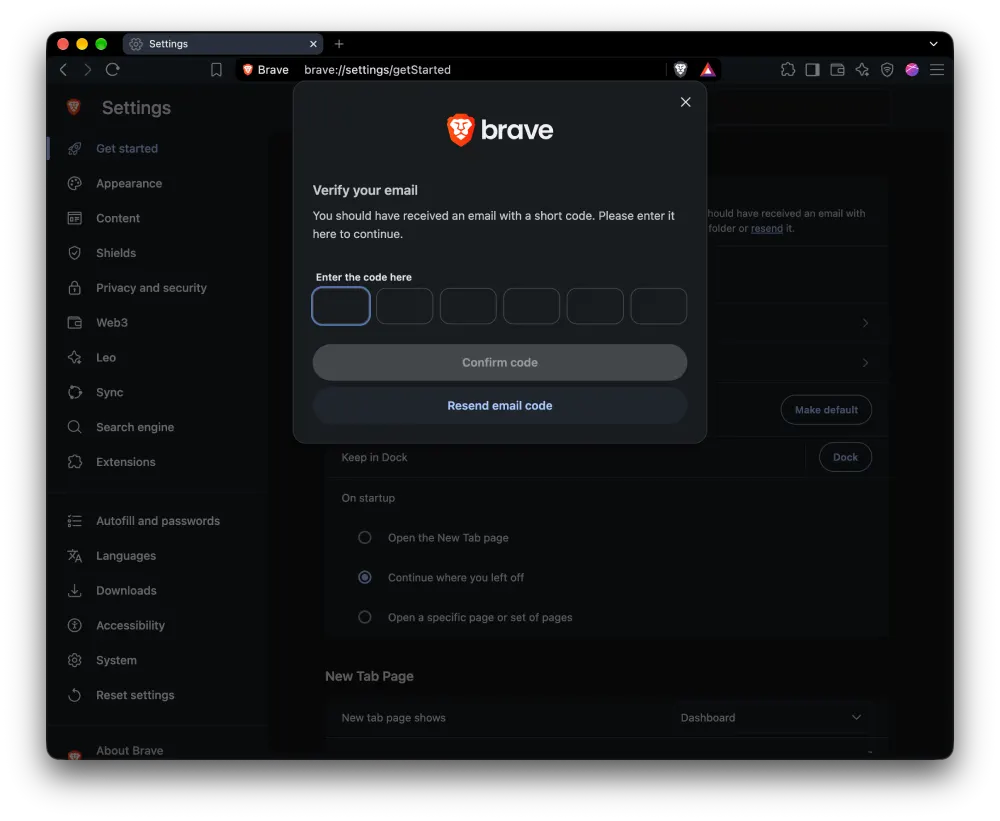
Task: Click the browser back arrow
Action: point(63,70)
